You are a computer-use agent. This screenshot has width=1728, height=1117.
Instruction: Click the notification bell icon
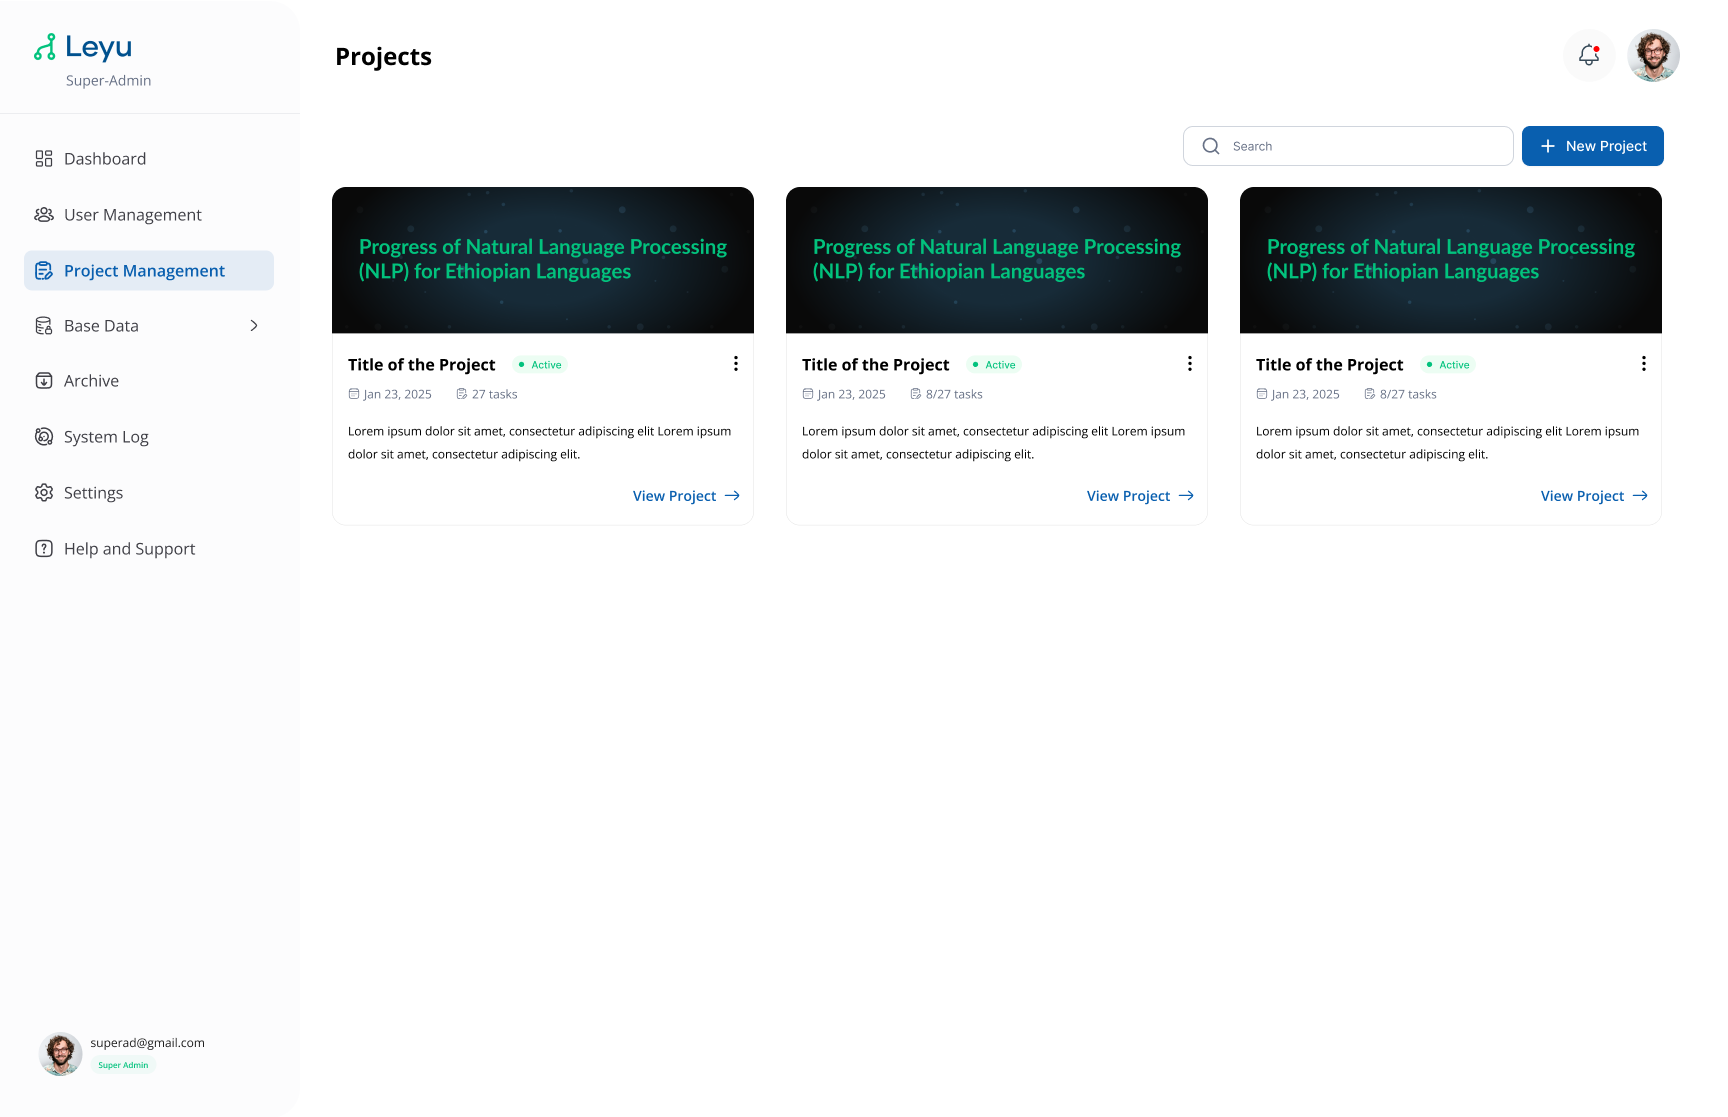1588,55
